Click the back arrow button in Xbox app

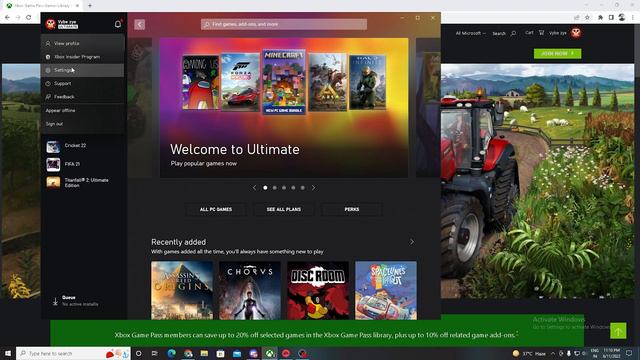point(140,24)
